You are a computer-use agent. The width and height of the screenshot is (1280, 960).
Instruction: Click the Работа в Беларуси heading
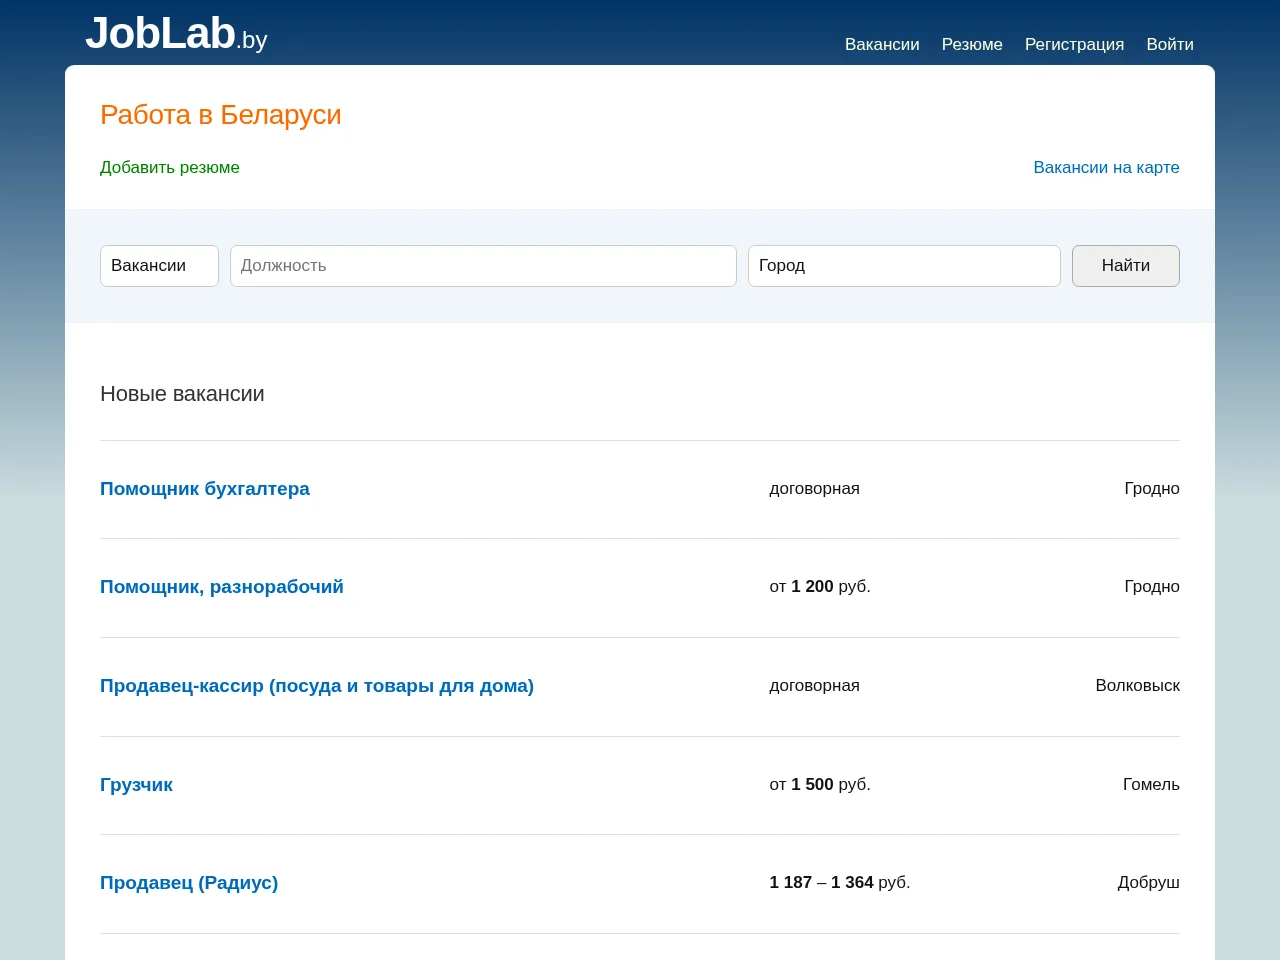pos(221,115)
